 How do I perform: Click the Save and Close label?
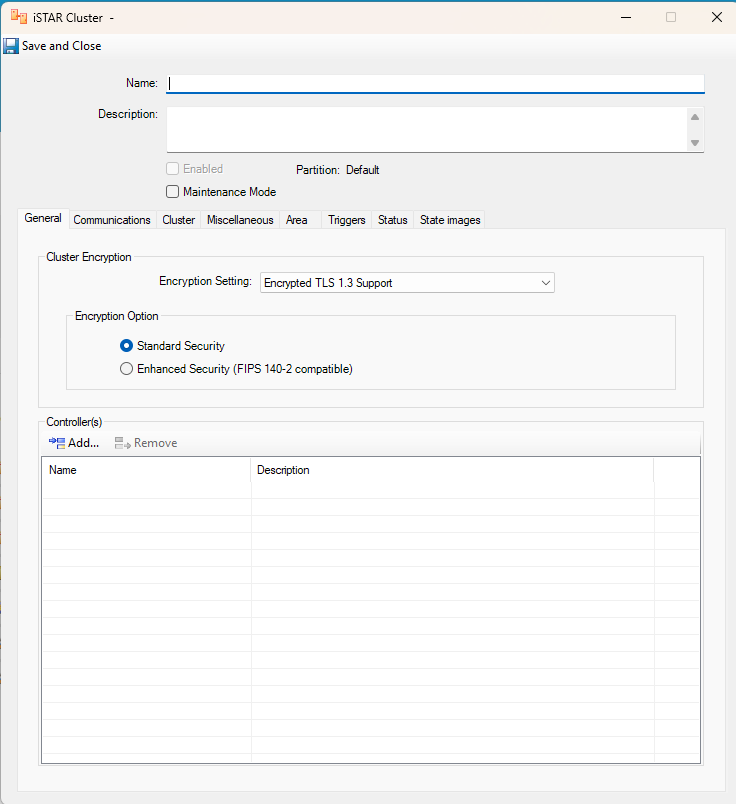[x=62, y=46]
